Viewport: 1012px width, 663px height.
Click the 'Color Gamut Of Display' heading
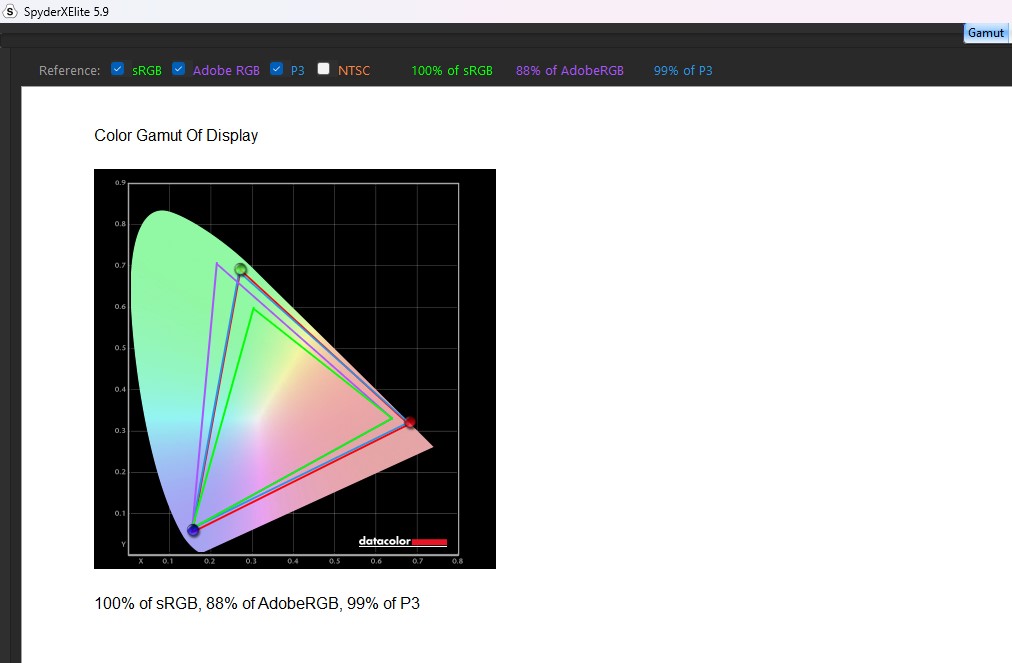tap(176, 136)
